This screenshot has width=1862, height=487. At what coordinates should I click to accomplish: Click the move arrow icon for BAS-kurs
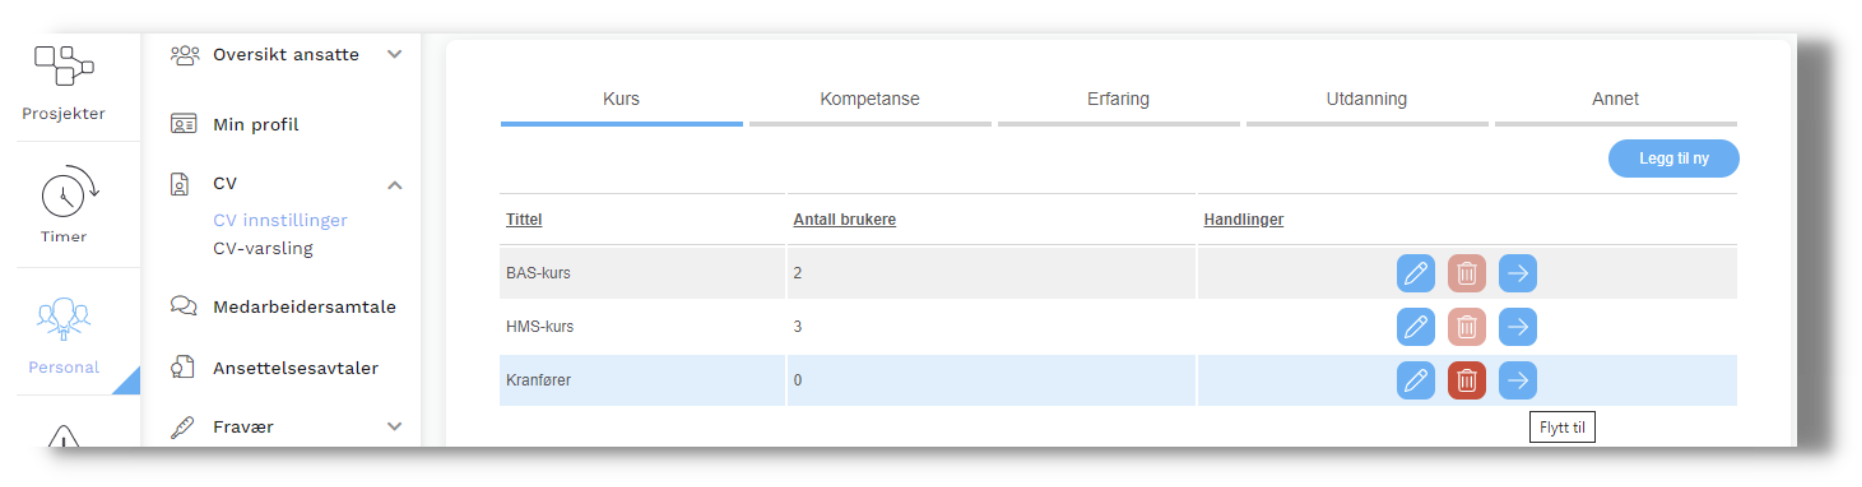coord(1517,273)
